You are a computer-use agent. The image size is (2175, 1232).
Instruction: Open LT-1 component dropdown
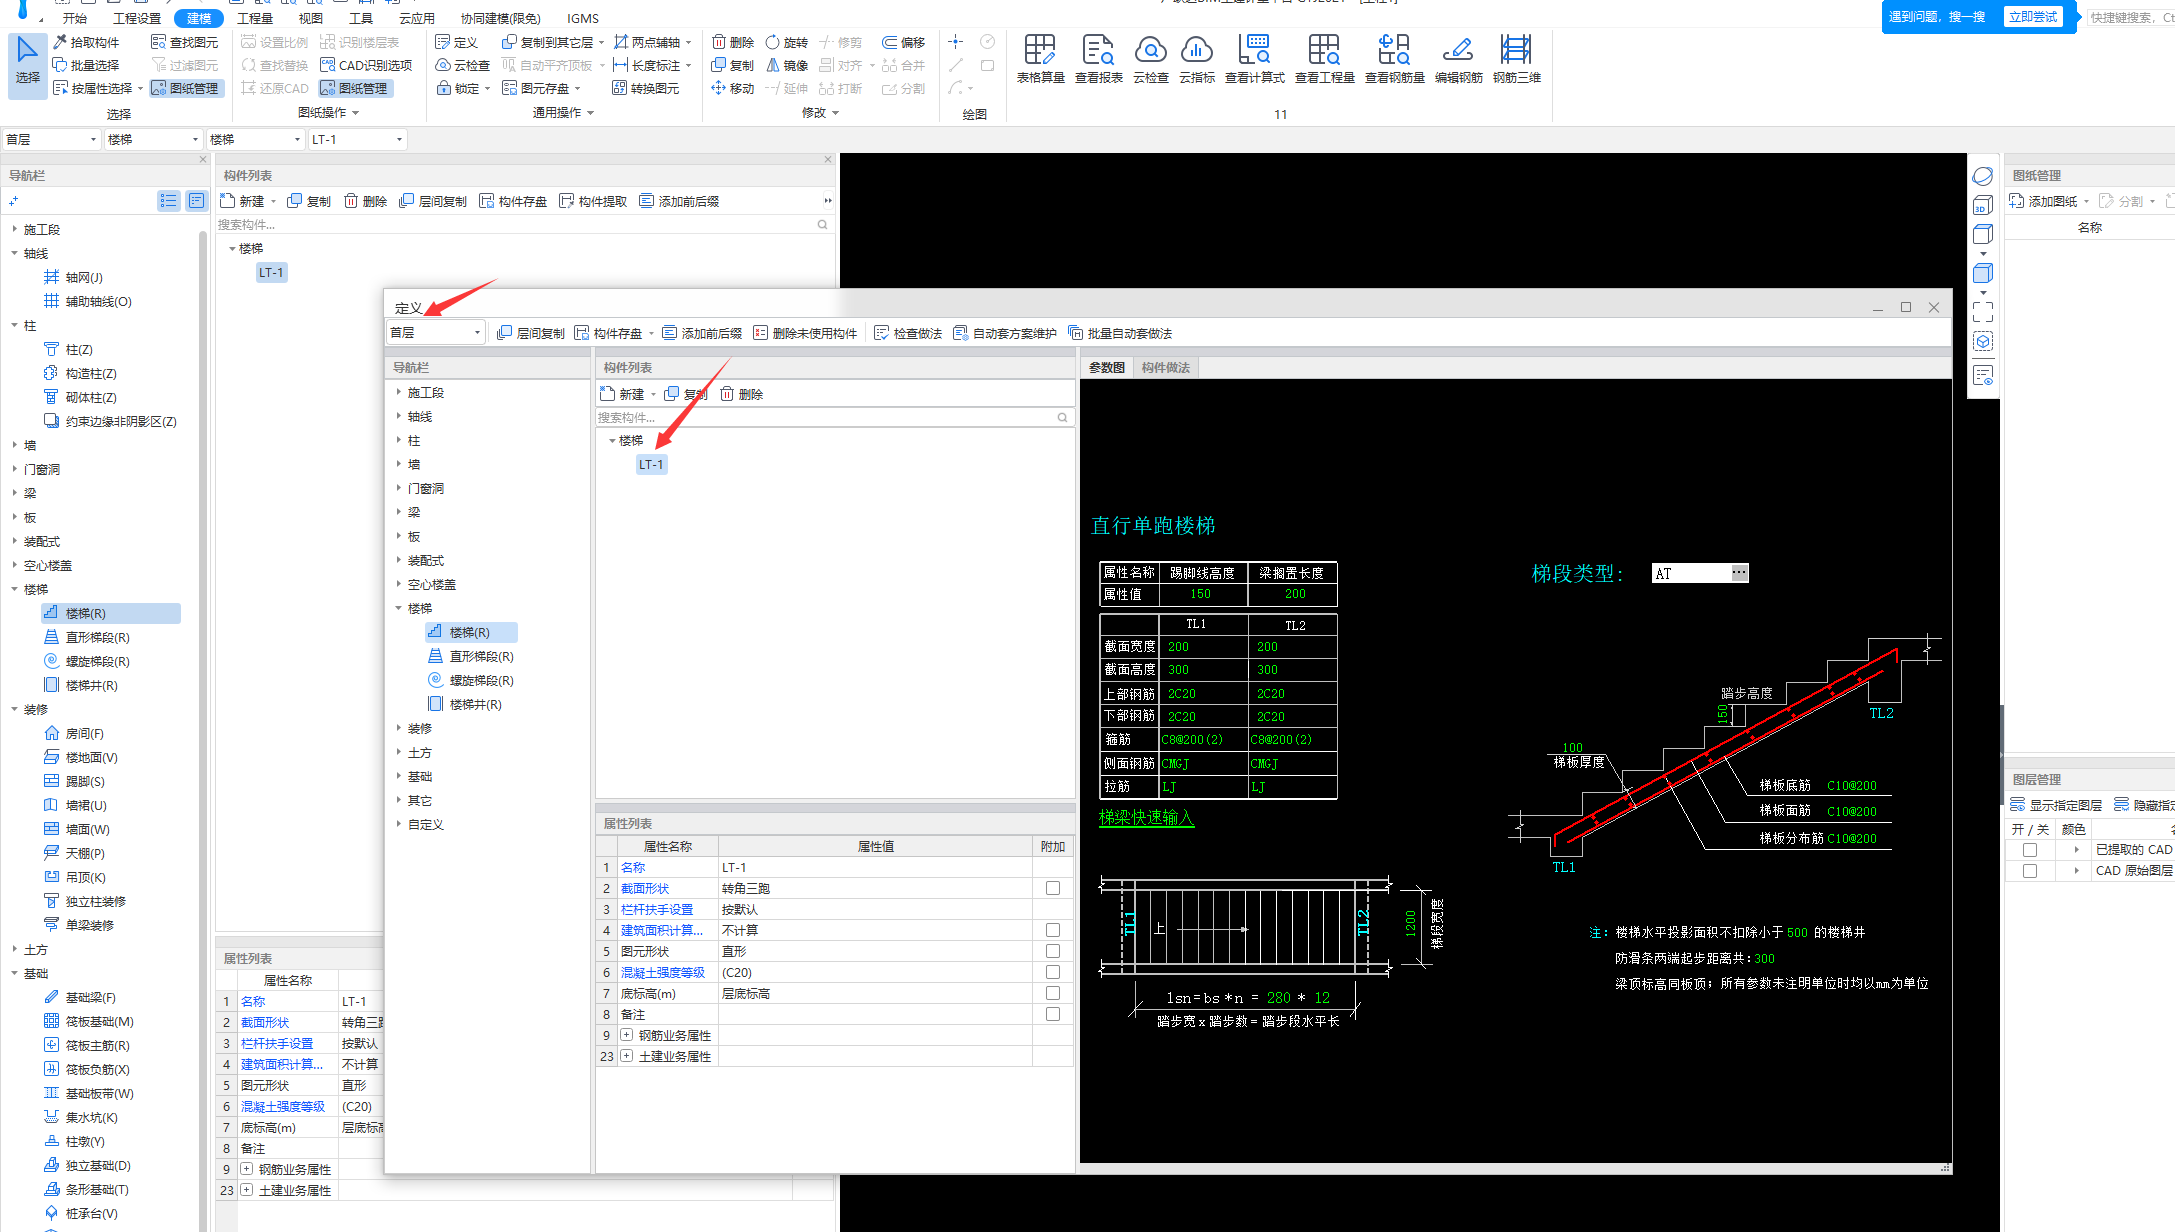(357, 139)
